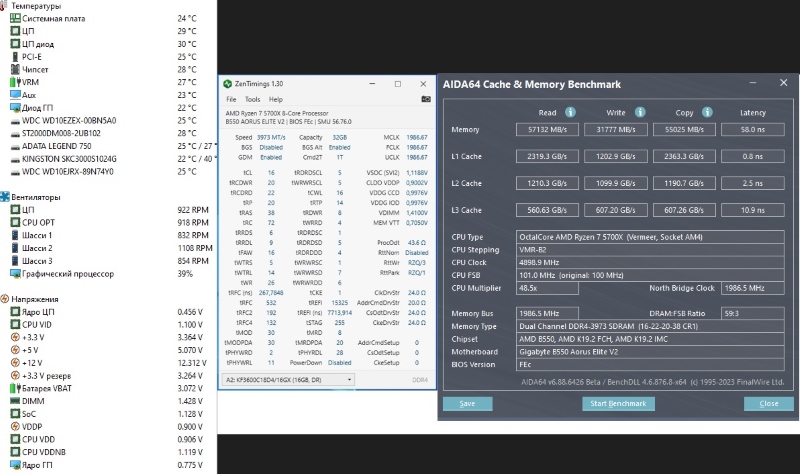800x474 pixels.
Task: Click the Copy info icon in AIDA64
Action: tap(707, 112)
